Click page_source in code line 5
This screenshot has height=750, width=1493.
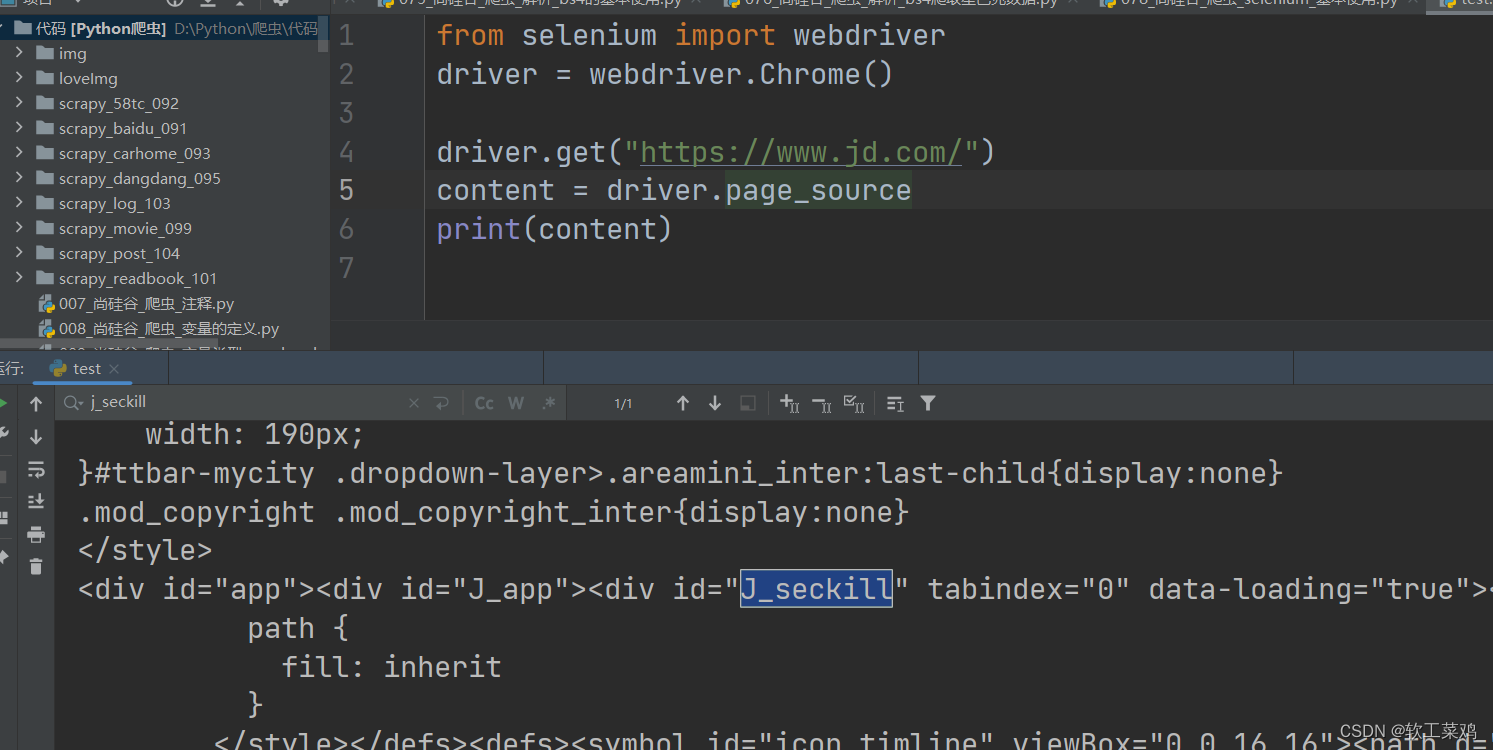point(818,190)
